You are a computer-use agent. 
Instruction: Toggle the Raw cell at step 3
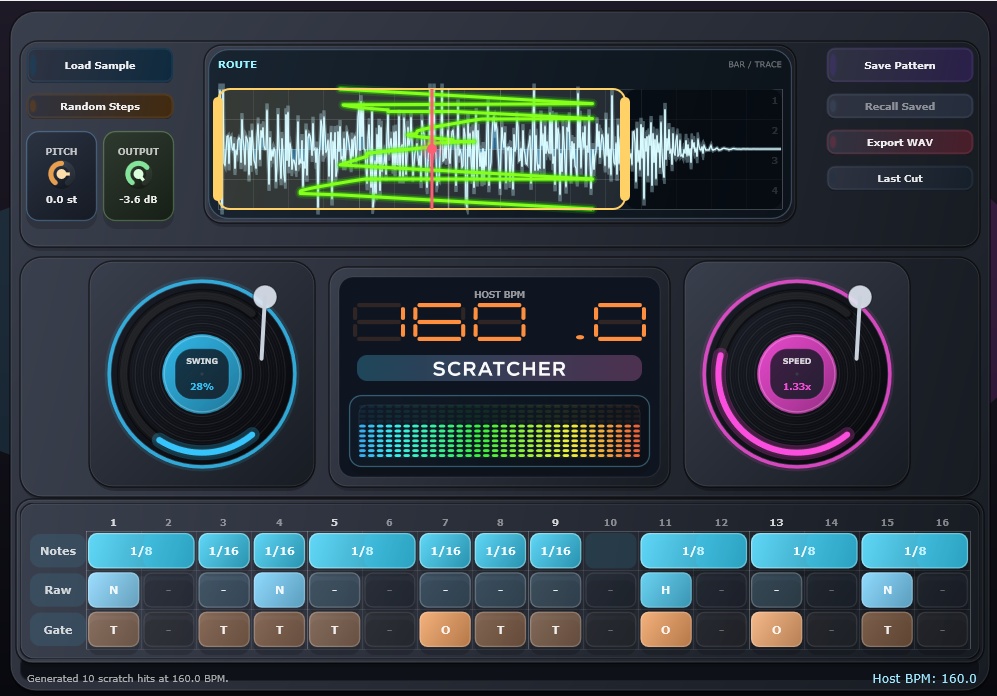point(223,590)
